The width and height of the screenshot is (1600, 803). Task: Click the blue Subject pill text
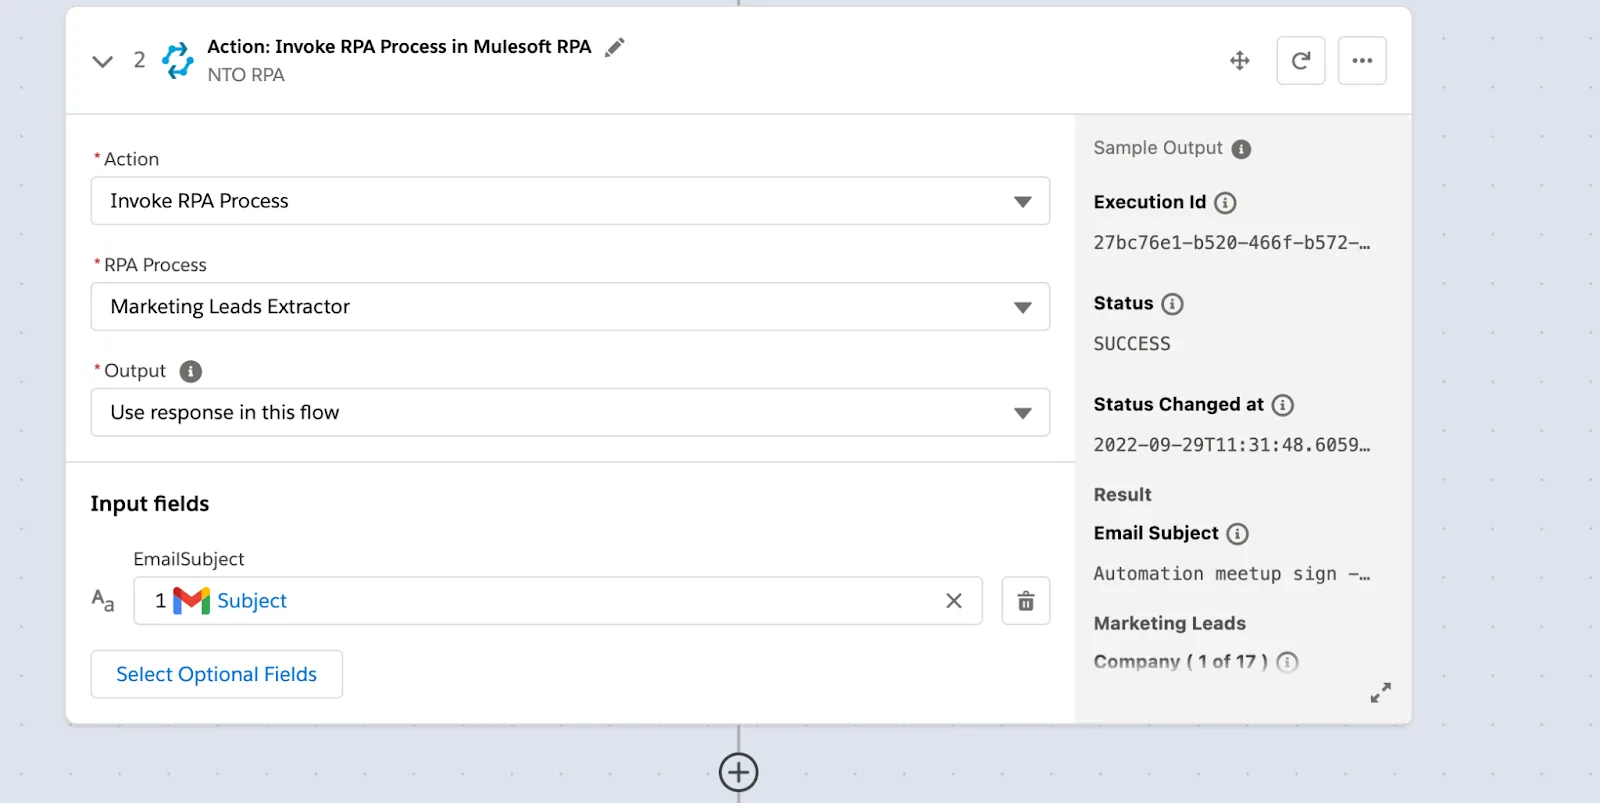pyautogui.click(x=252, y=601)
